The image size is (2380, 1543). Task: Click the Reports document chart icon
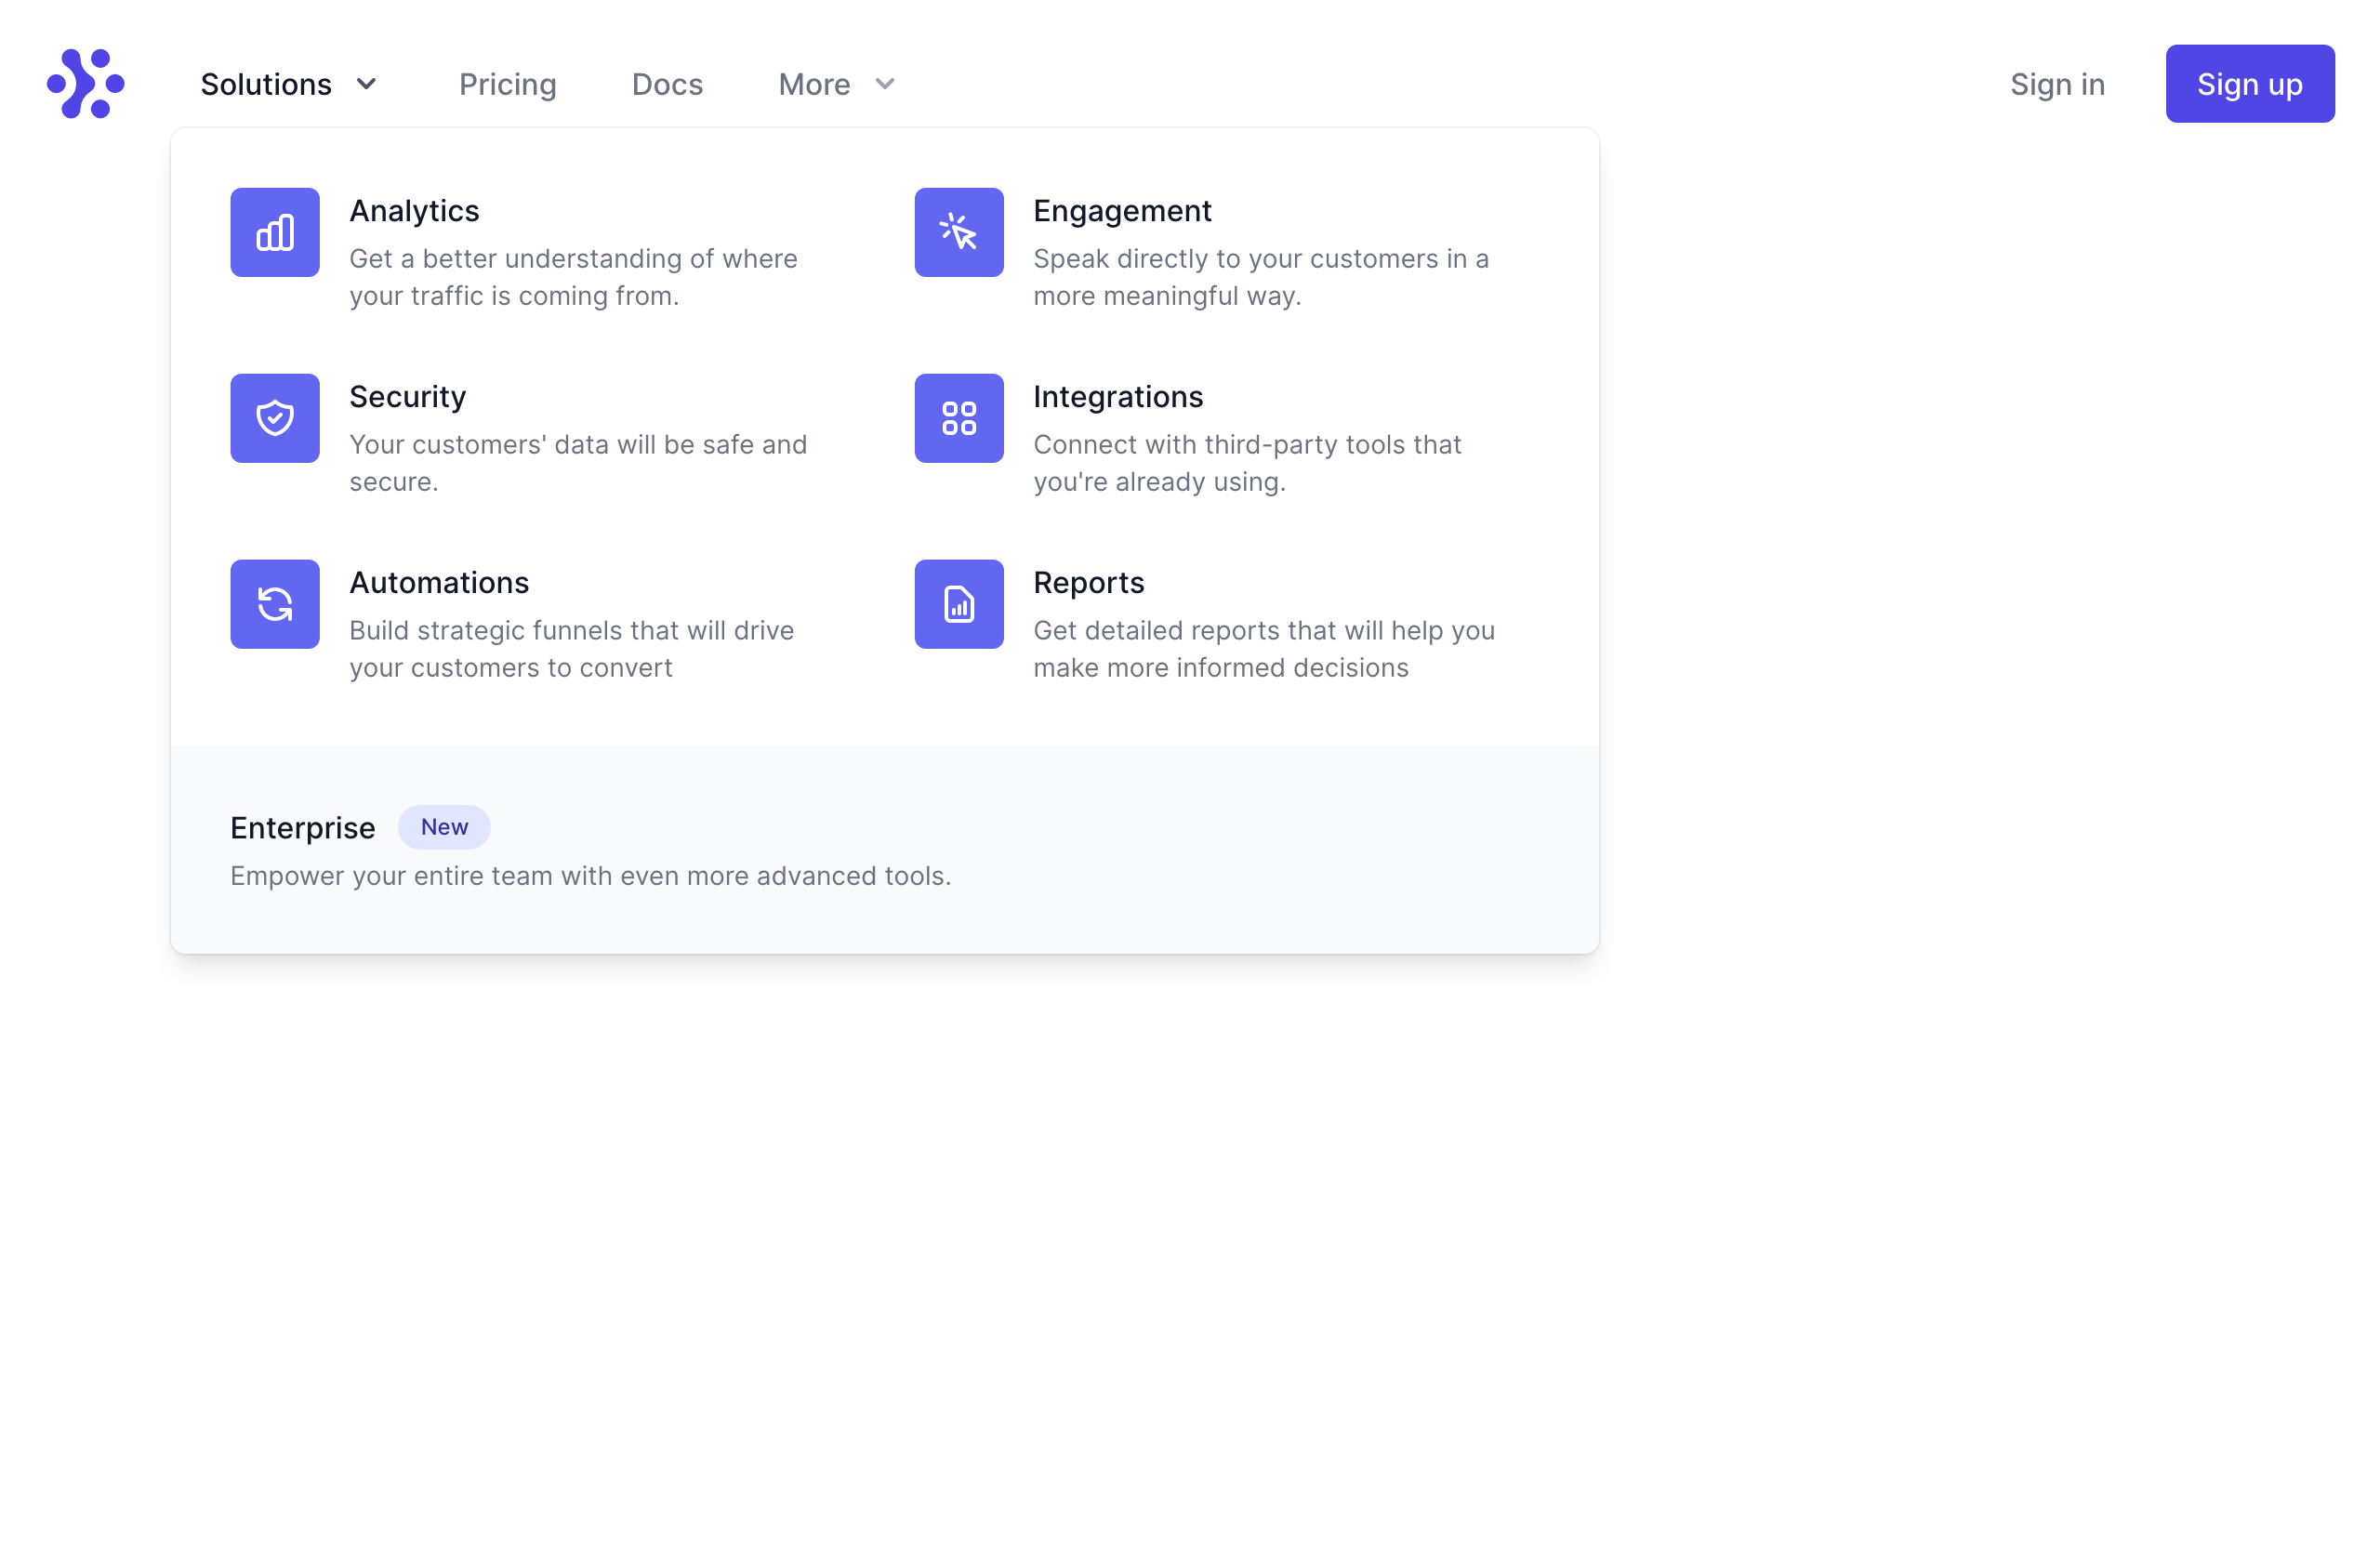tap(958, 604)
